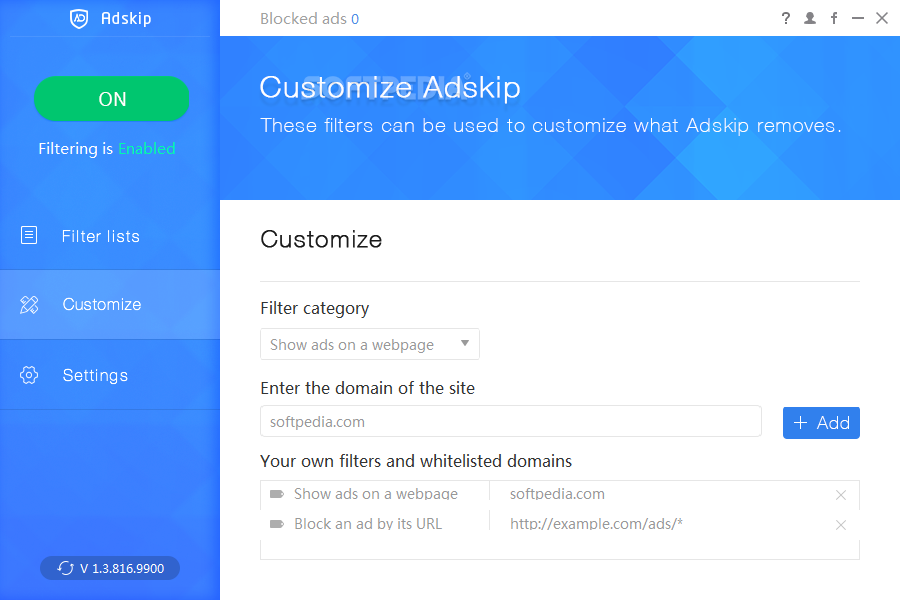Open the Settings section
Screen dimensions: 900x600
110,375
